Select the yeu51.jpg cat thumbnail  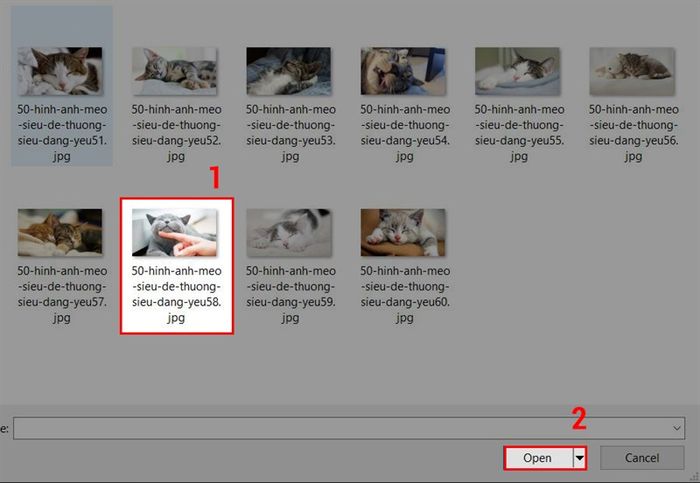pyautogui.click(x=60, y=71)
